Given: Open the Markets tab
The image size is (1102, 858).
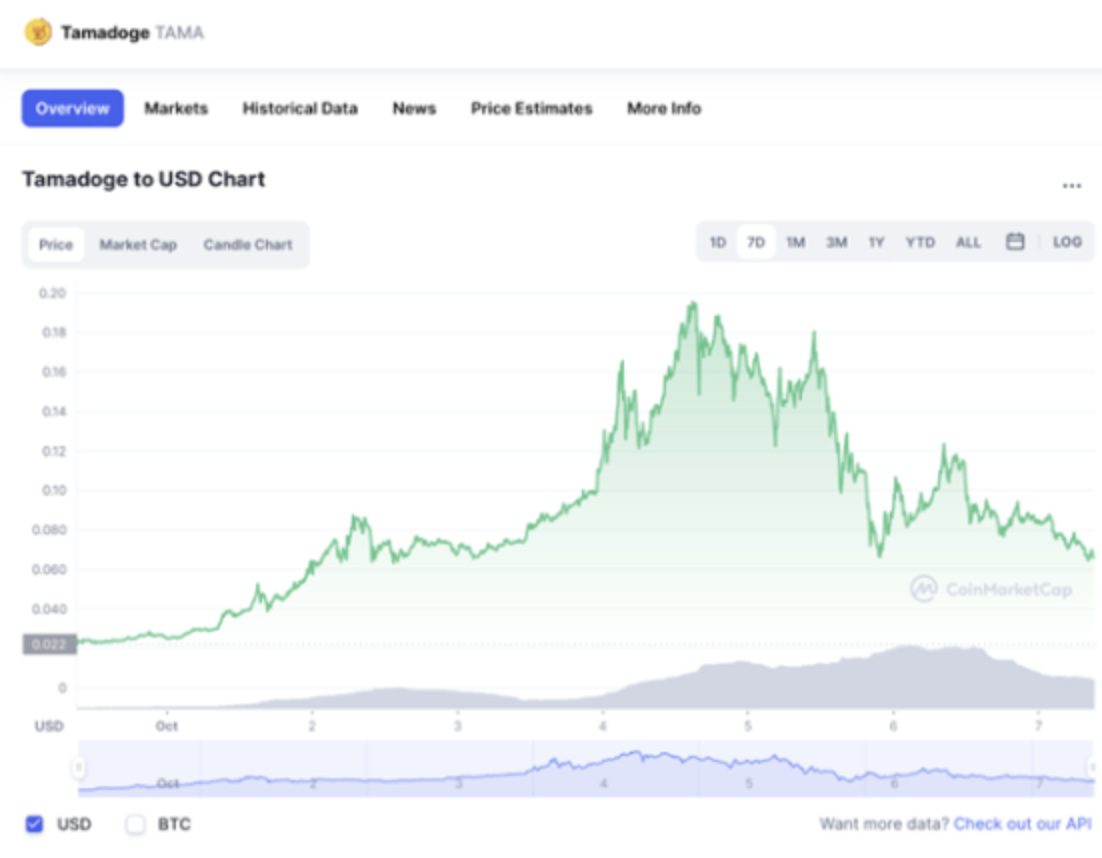Looking at the screenshot, I should 176,108.
